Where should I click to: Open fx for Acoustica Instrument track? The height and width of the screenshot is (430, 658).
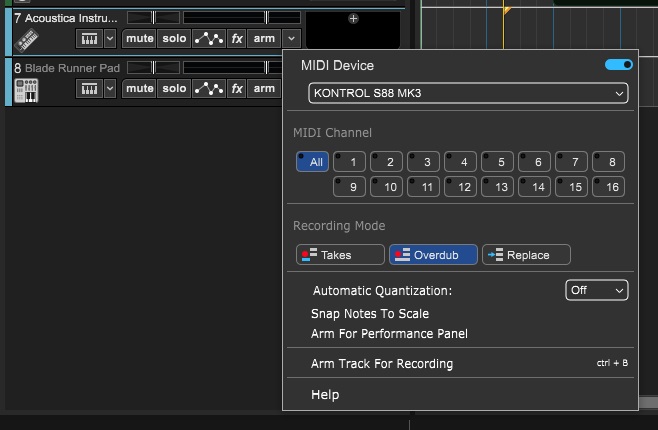pyautogui.click(x=237, y=39)
